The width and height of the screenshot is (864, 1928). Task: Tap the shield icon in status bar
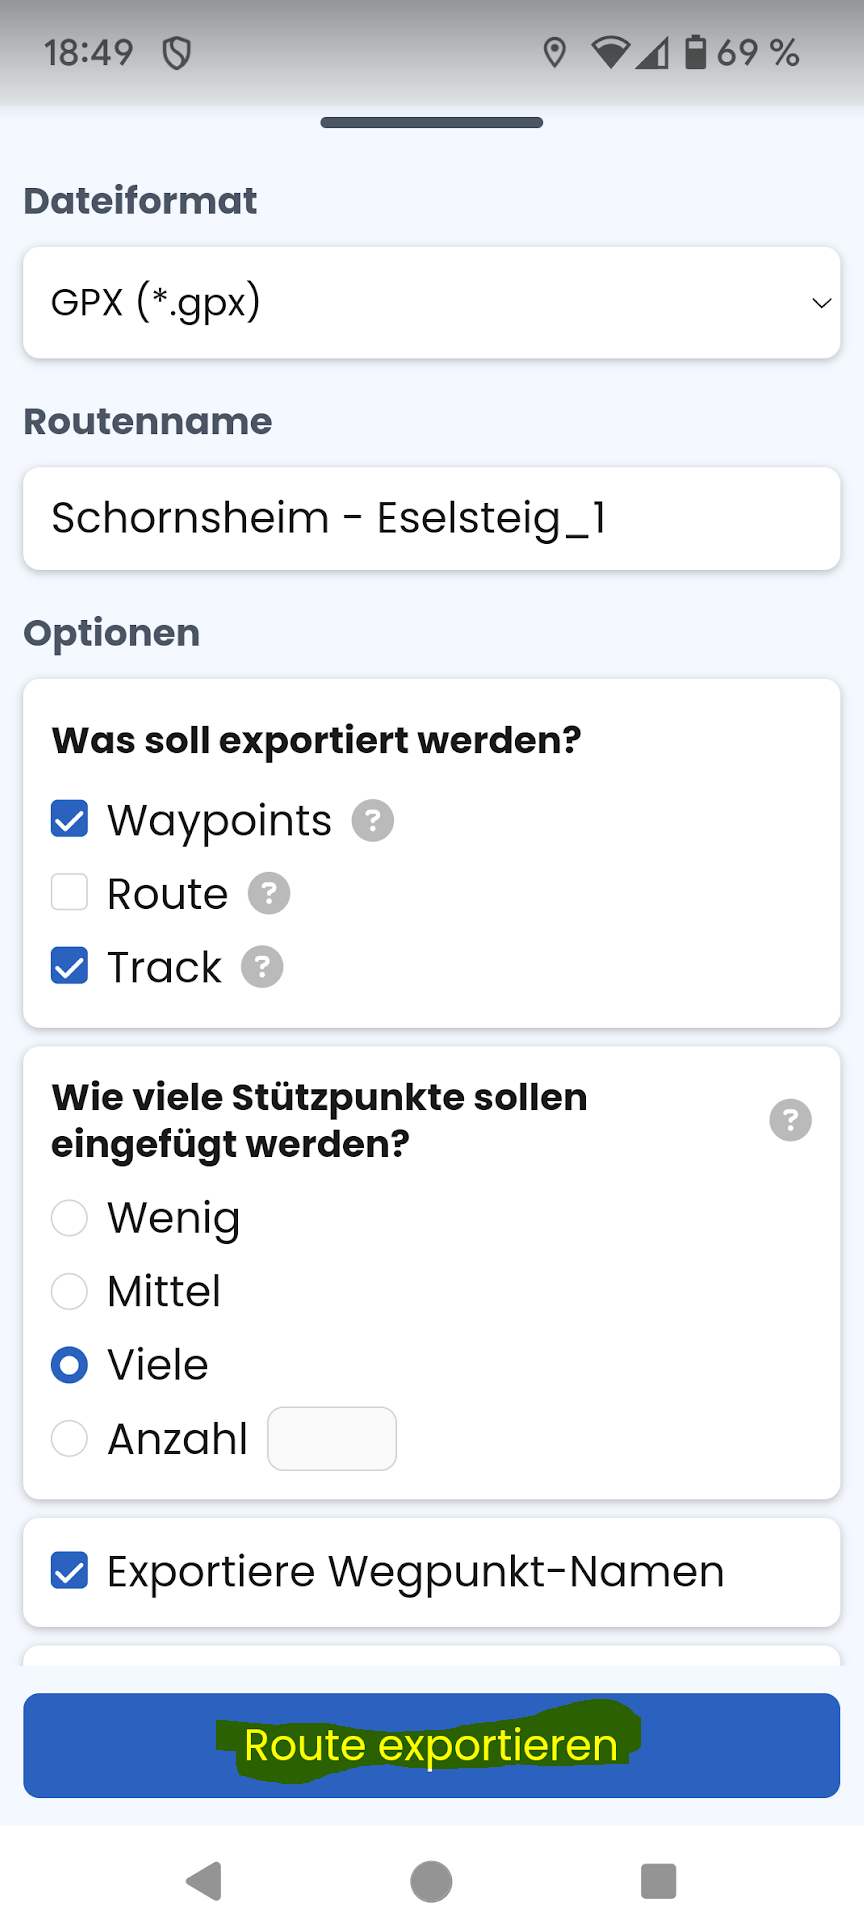176,52
